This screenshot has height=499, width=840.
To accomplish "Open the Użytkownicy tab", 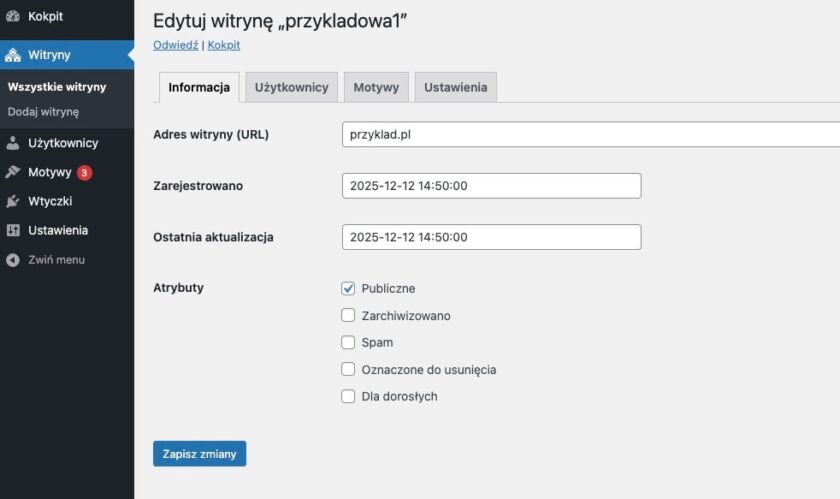I will click(291, 87).
